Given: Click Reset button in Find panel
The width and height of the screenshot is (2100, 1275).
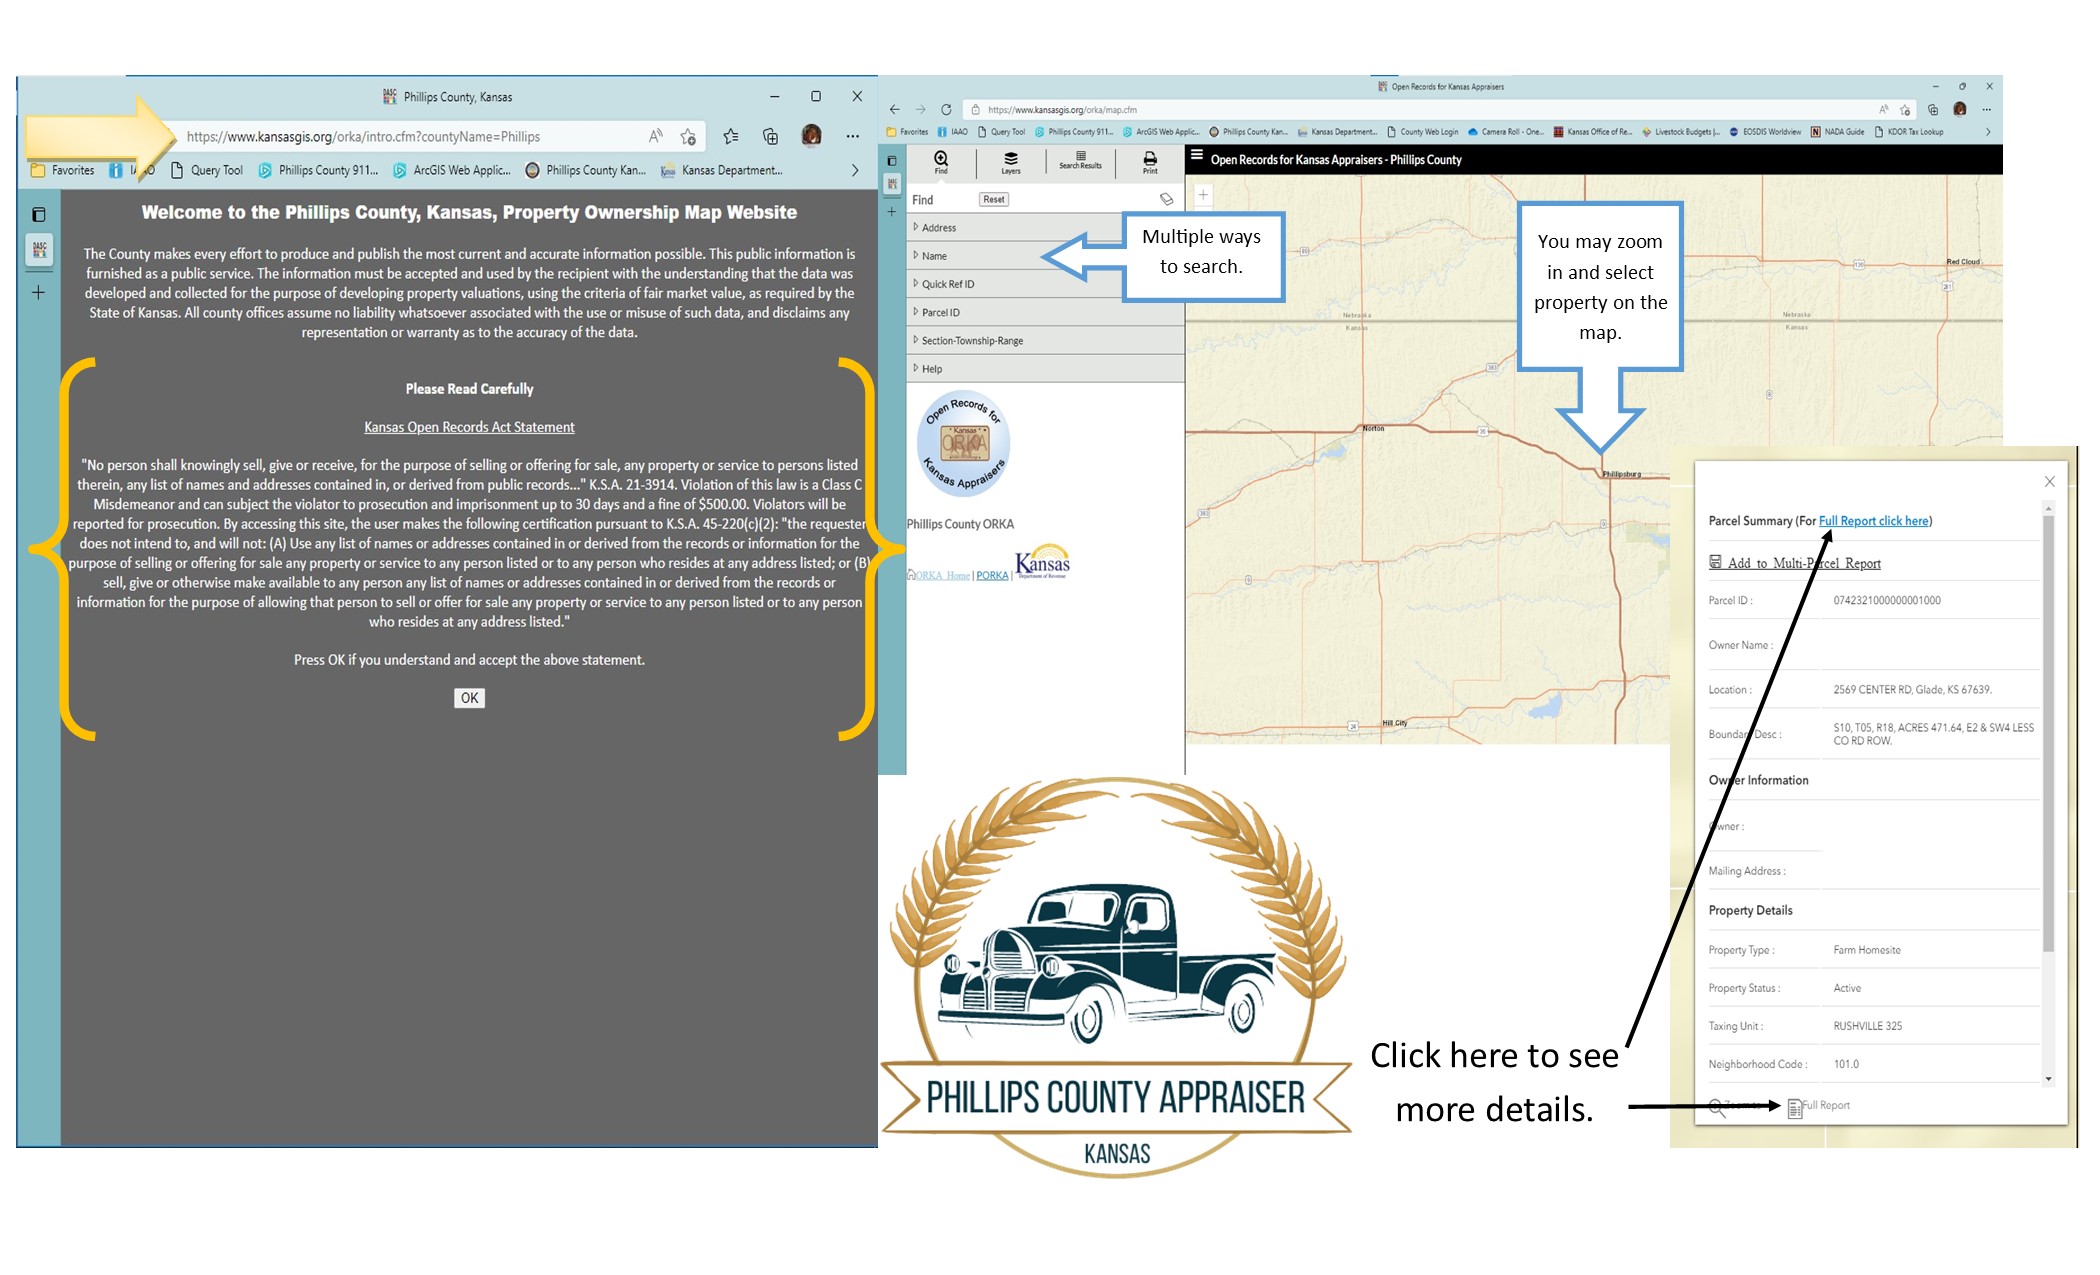Looking at the screenshot, I should pyautogui.click(x=994, y=200).
